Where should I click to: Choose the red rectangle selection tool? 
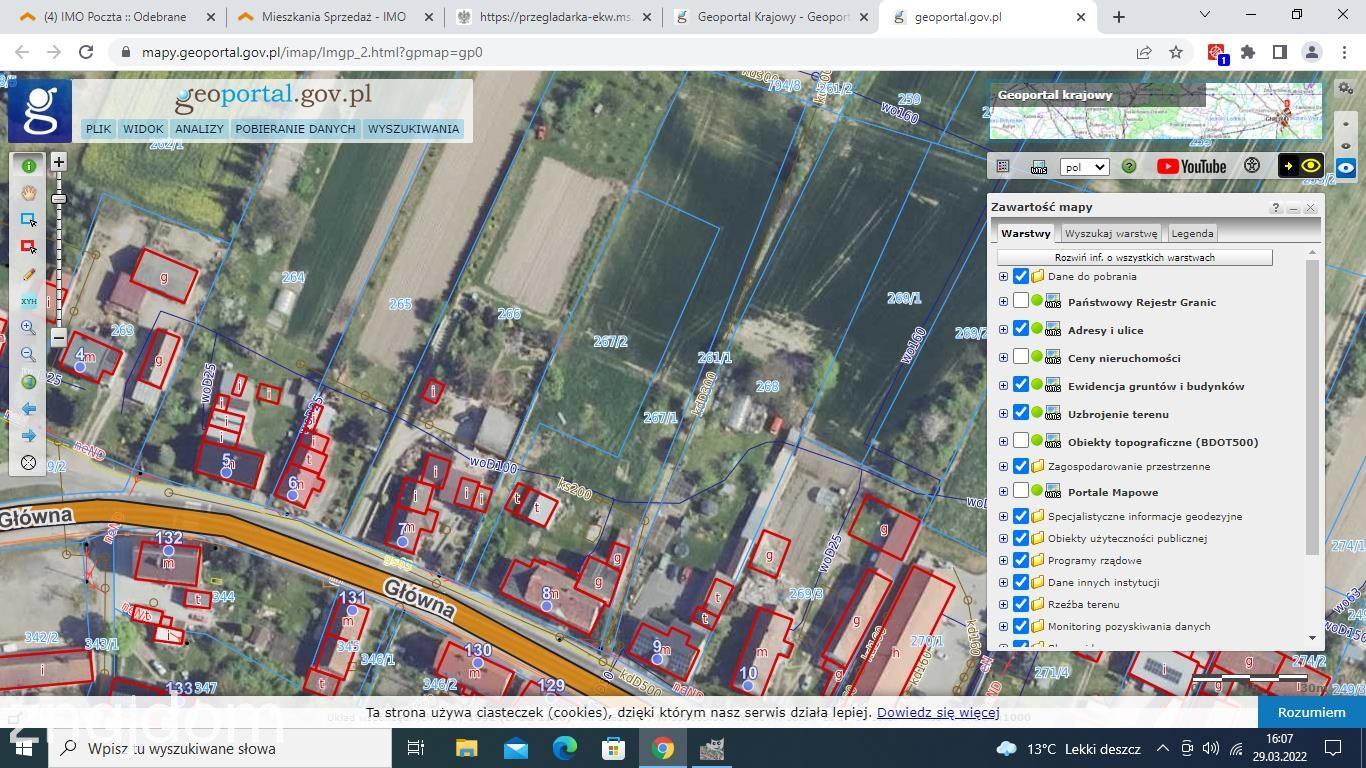[28, 247]
